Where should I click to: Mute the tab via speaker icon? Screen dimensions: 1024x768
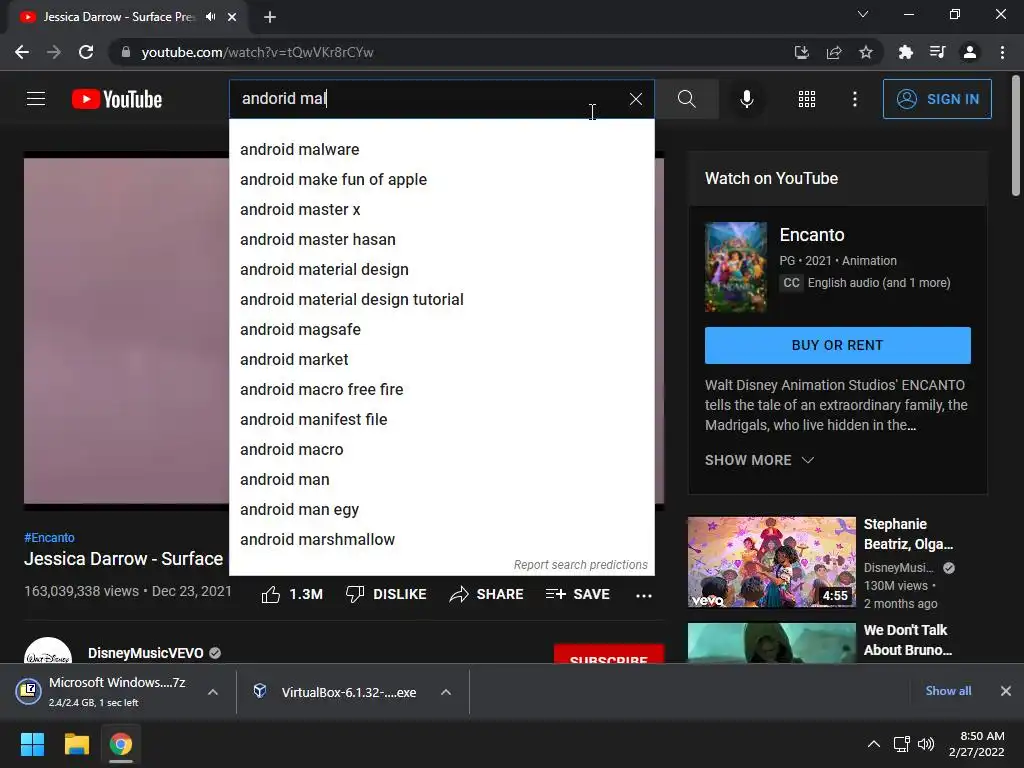click(x=210, y=16)
